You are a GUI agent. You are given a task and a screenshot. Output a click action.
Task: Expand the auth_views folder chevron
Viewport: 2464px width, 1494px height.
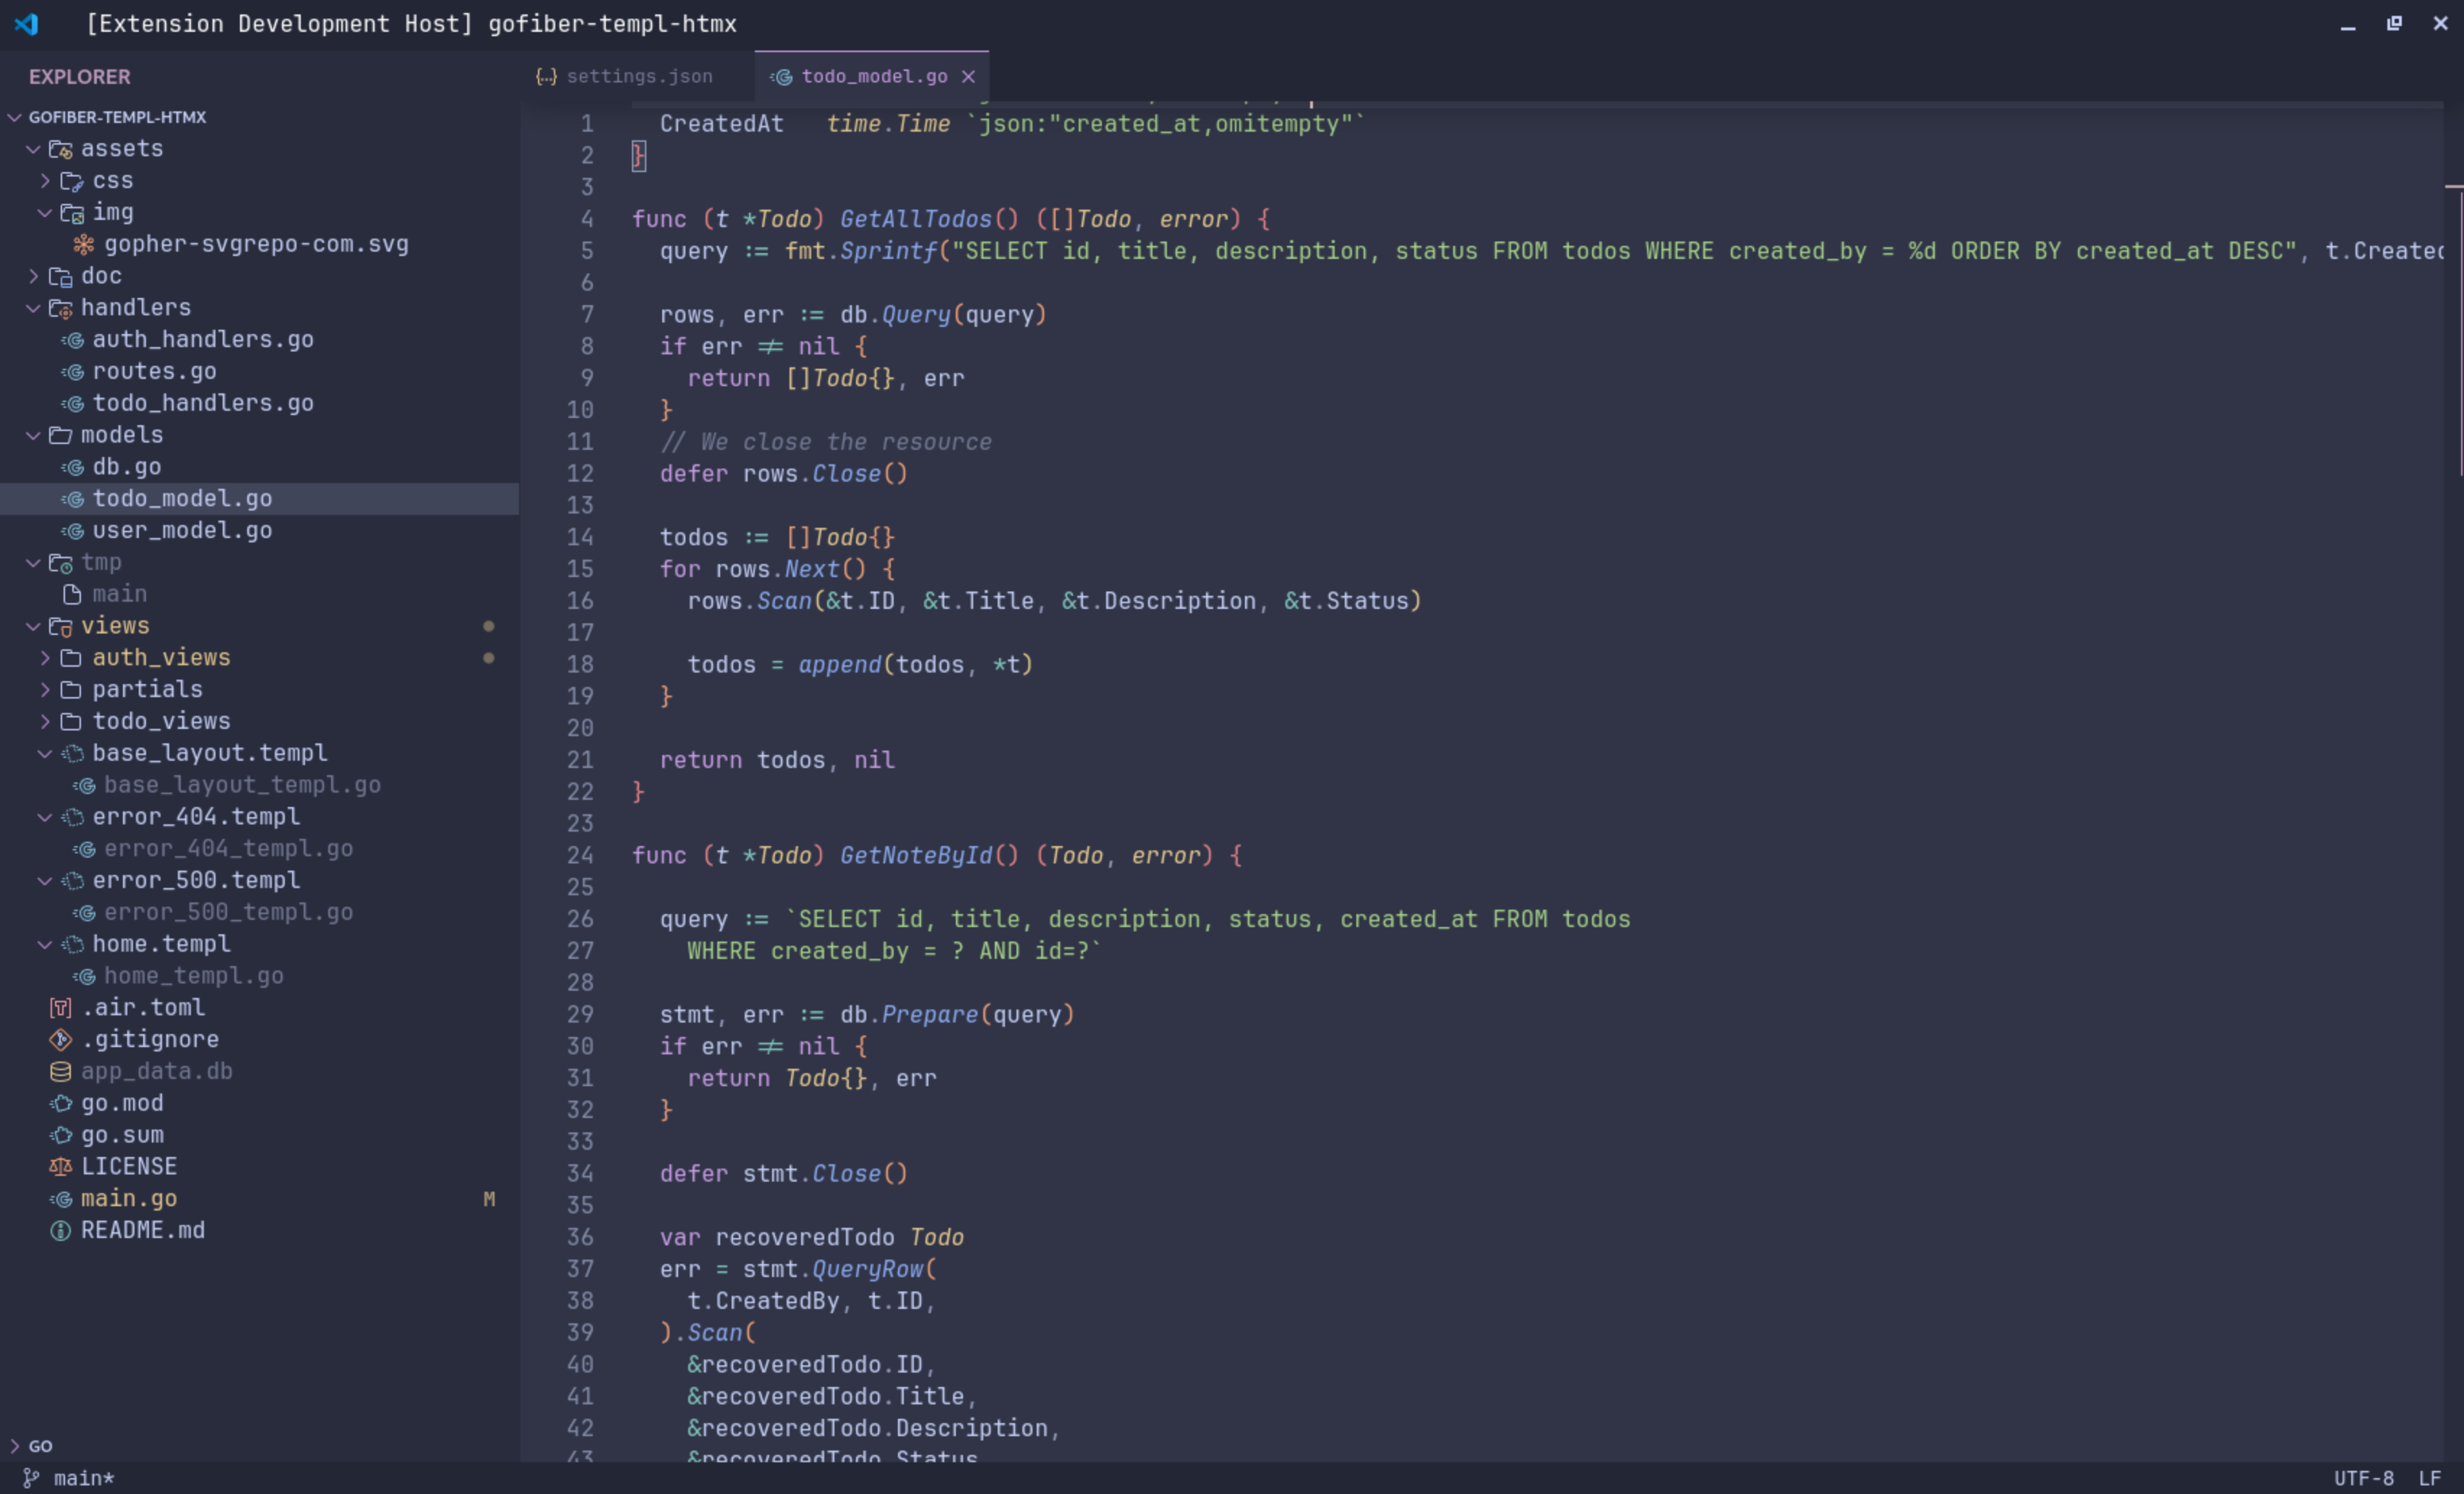[45, 658]
